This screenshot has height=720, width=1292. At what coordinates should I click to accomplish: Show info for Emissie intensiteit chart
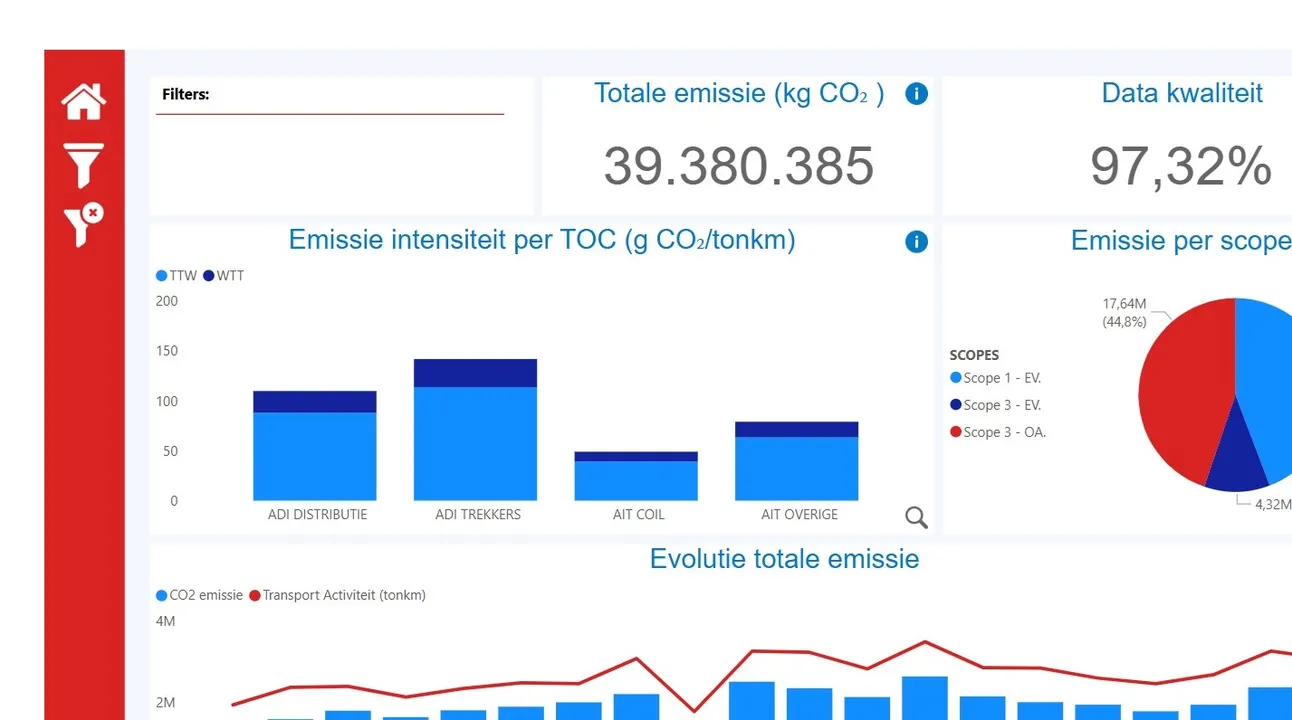[916, 242]
